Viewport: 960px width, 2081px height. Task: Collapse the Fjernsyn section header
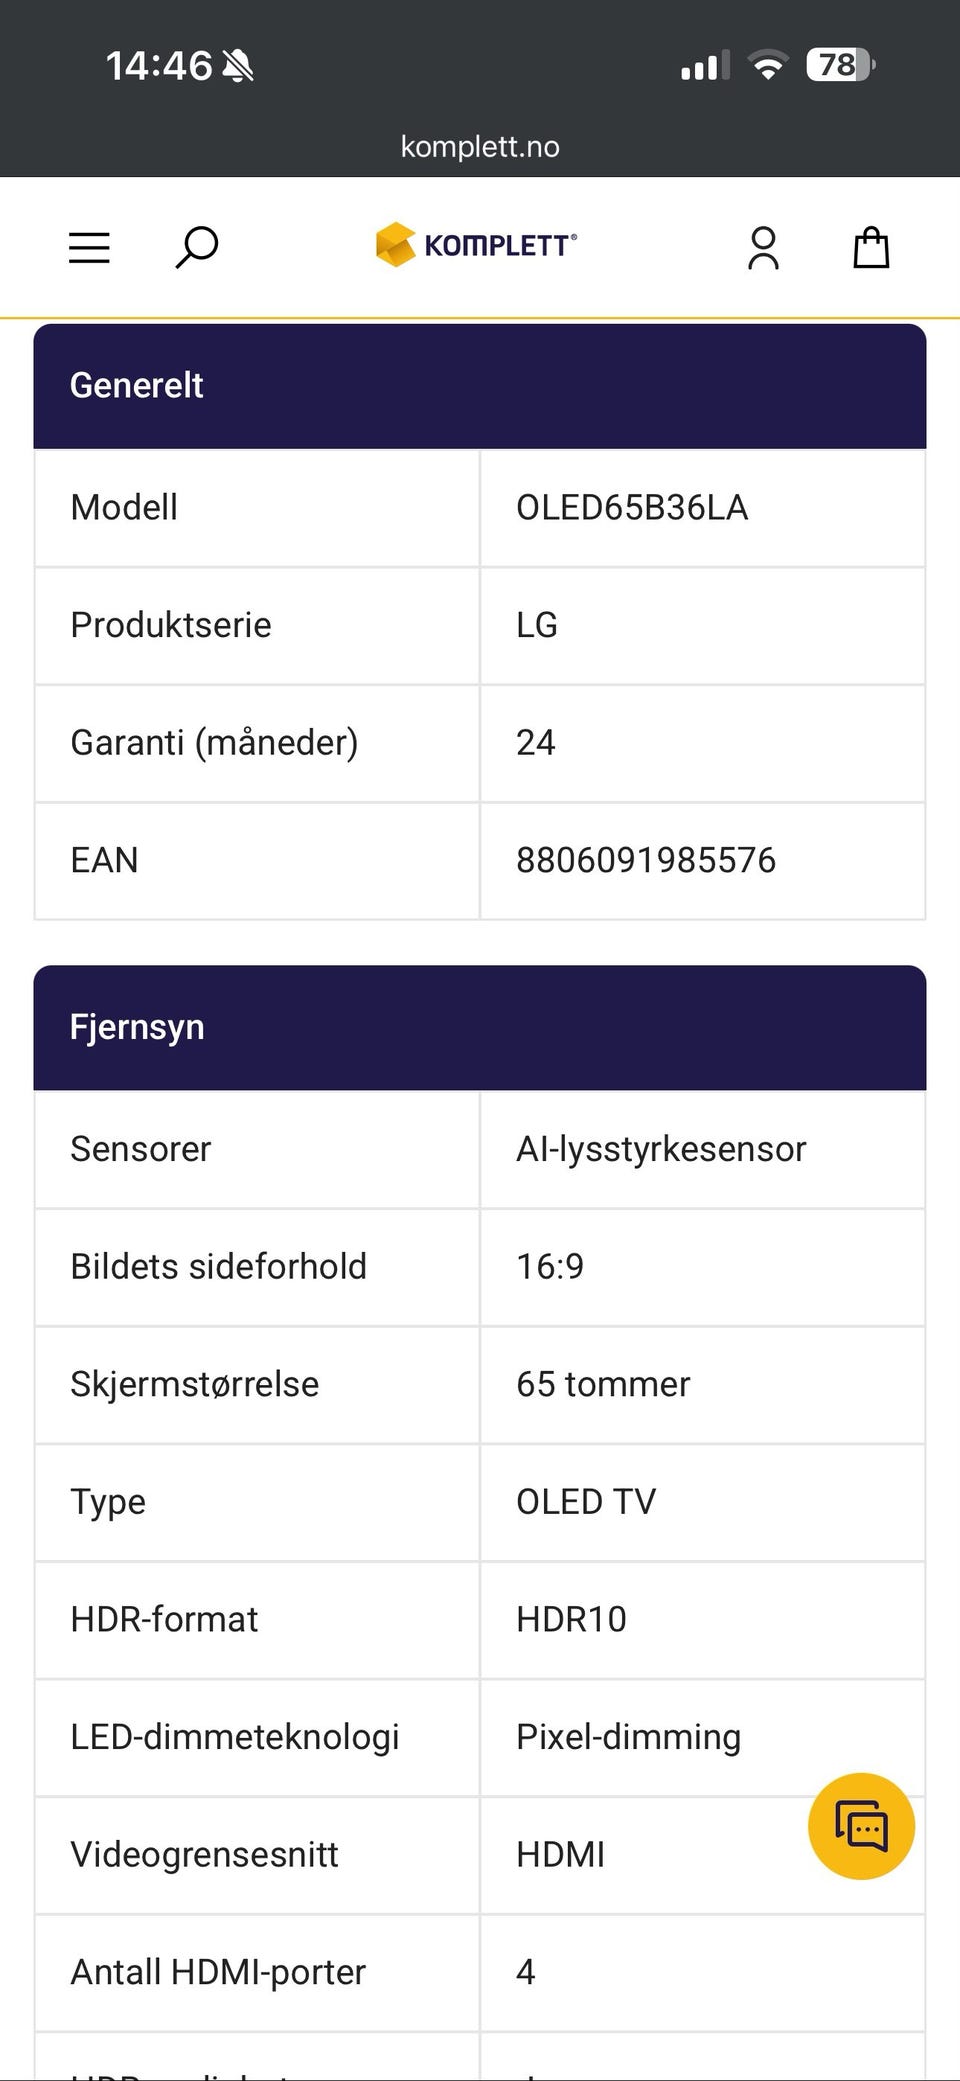click(x=480, y=1028)
